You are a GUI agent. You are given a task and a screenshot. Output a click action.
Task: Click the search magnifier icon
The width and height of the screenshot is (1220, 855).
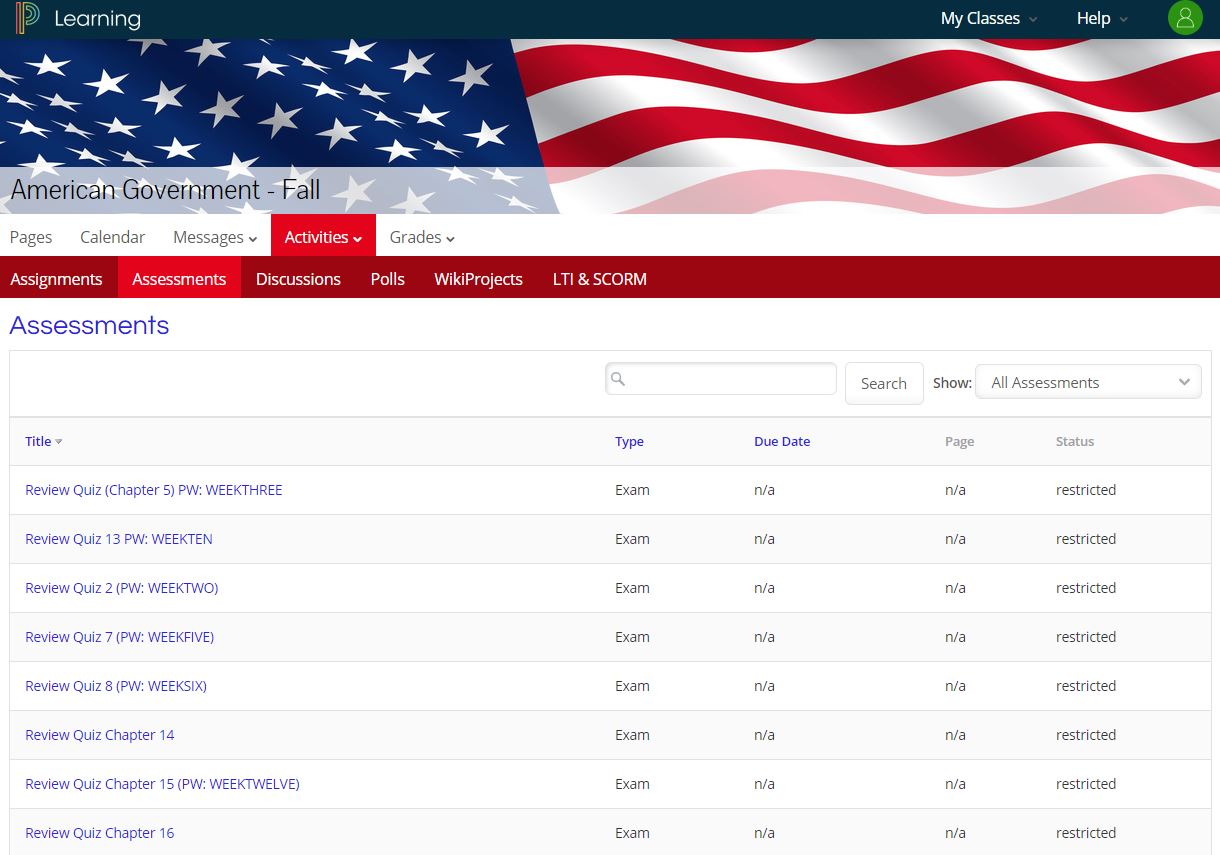pos(618,379)
